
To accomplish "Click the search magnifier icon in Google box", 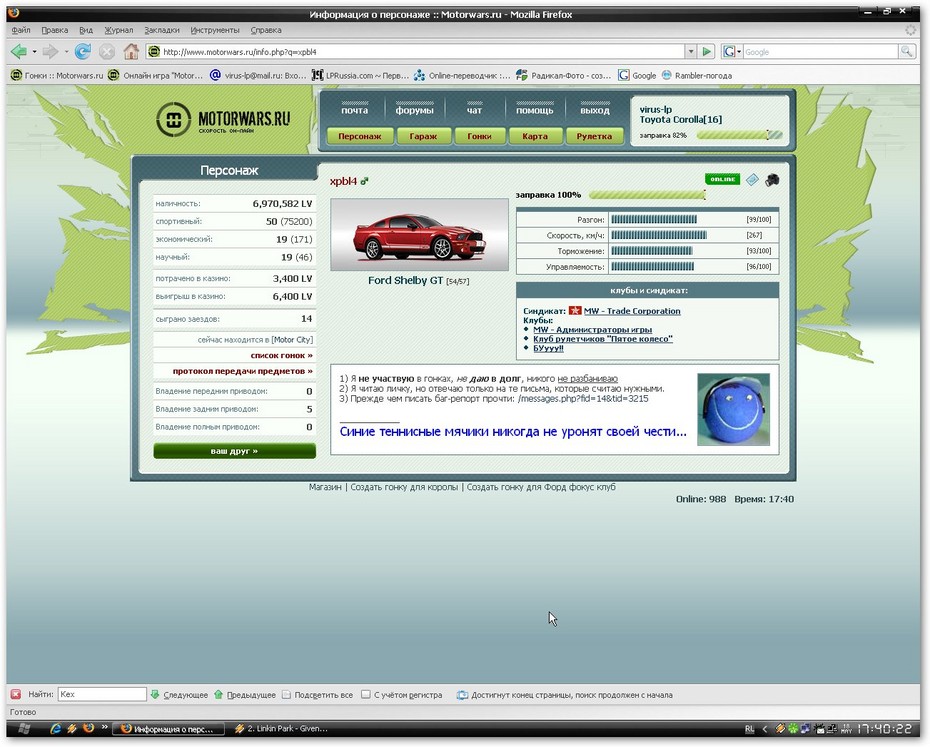I will pyautogui.click(x=906, y=51).
